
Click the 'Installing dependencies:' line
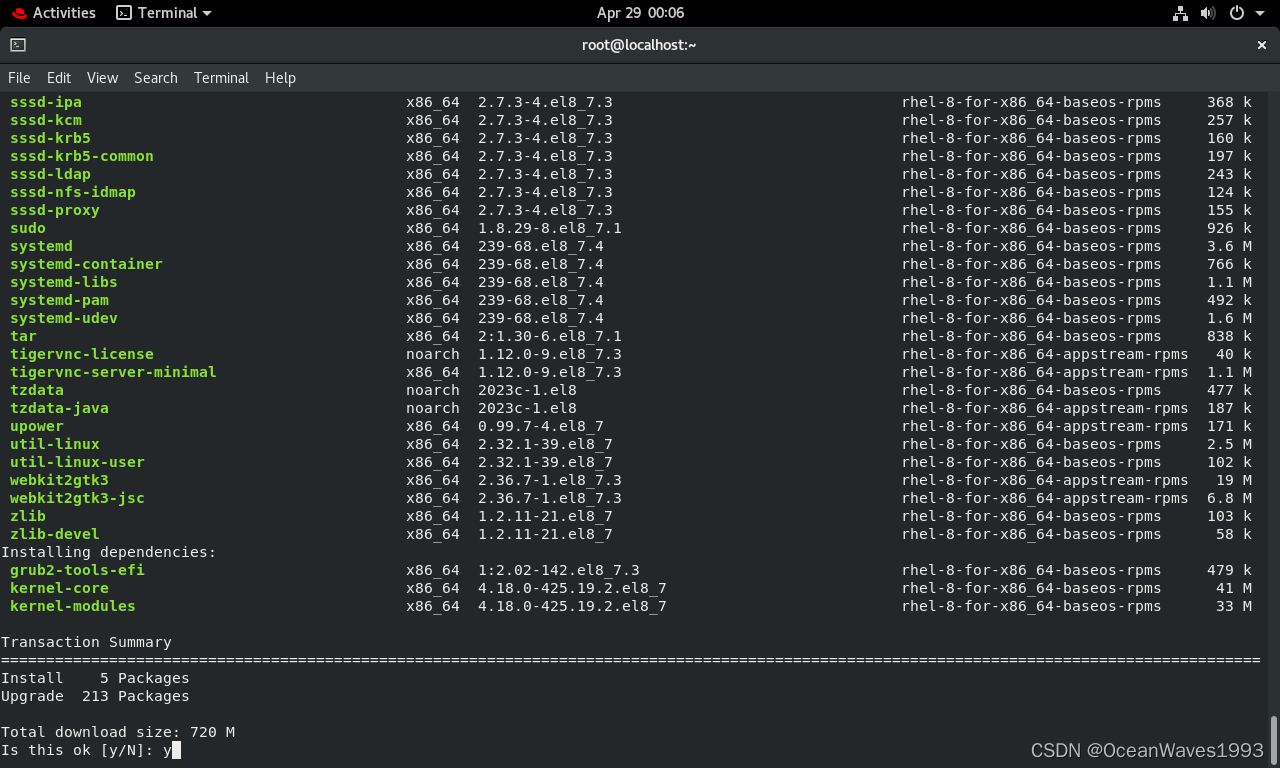pos(109,552)
